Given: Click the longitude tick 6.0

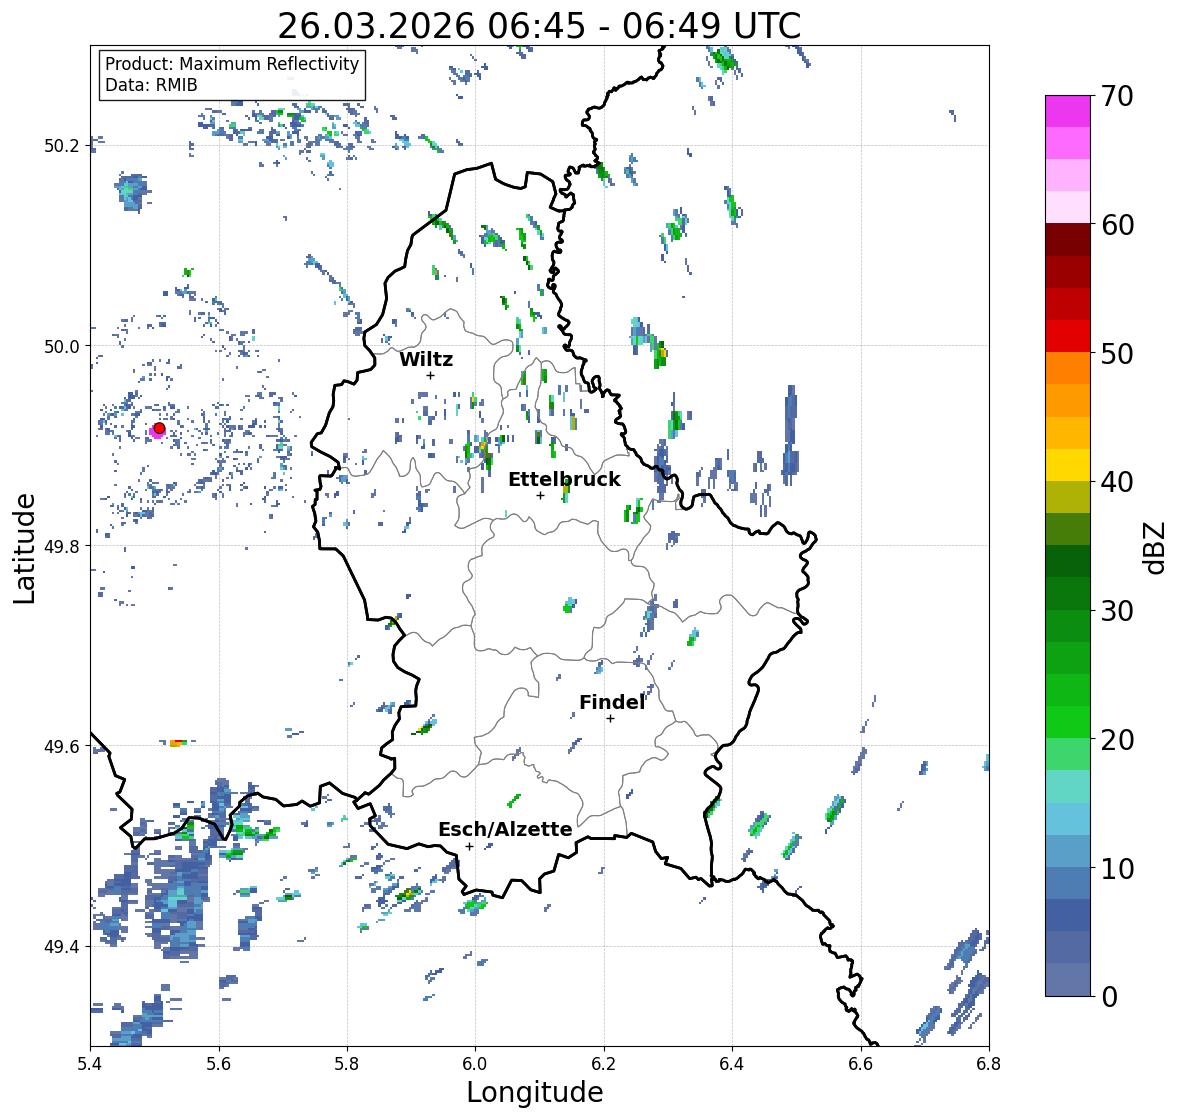Looking at the screenshot, I should pyautogui.click(x=475, y=1064).
